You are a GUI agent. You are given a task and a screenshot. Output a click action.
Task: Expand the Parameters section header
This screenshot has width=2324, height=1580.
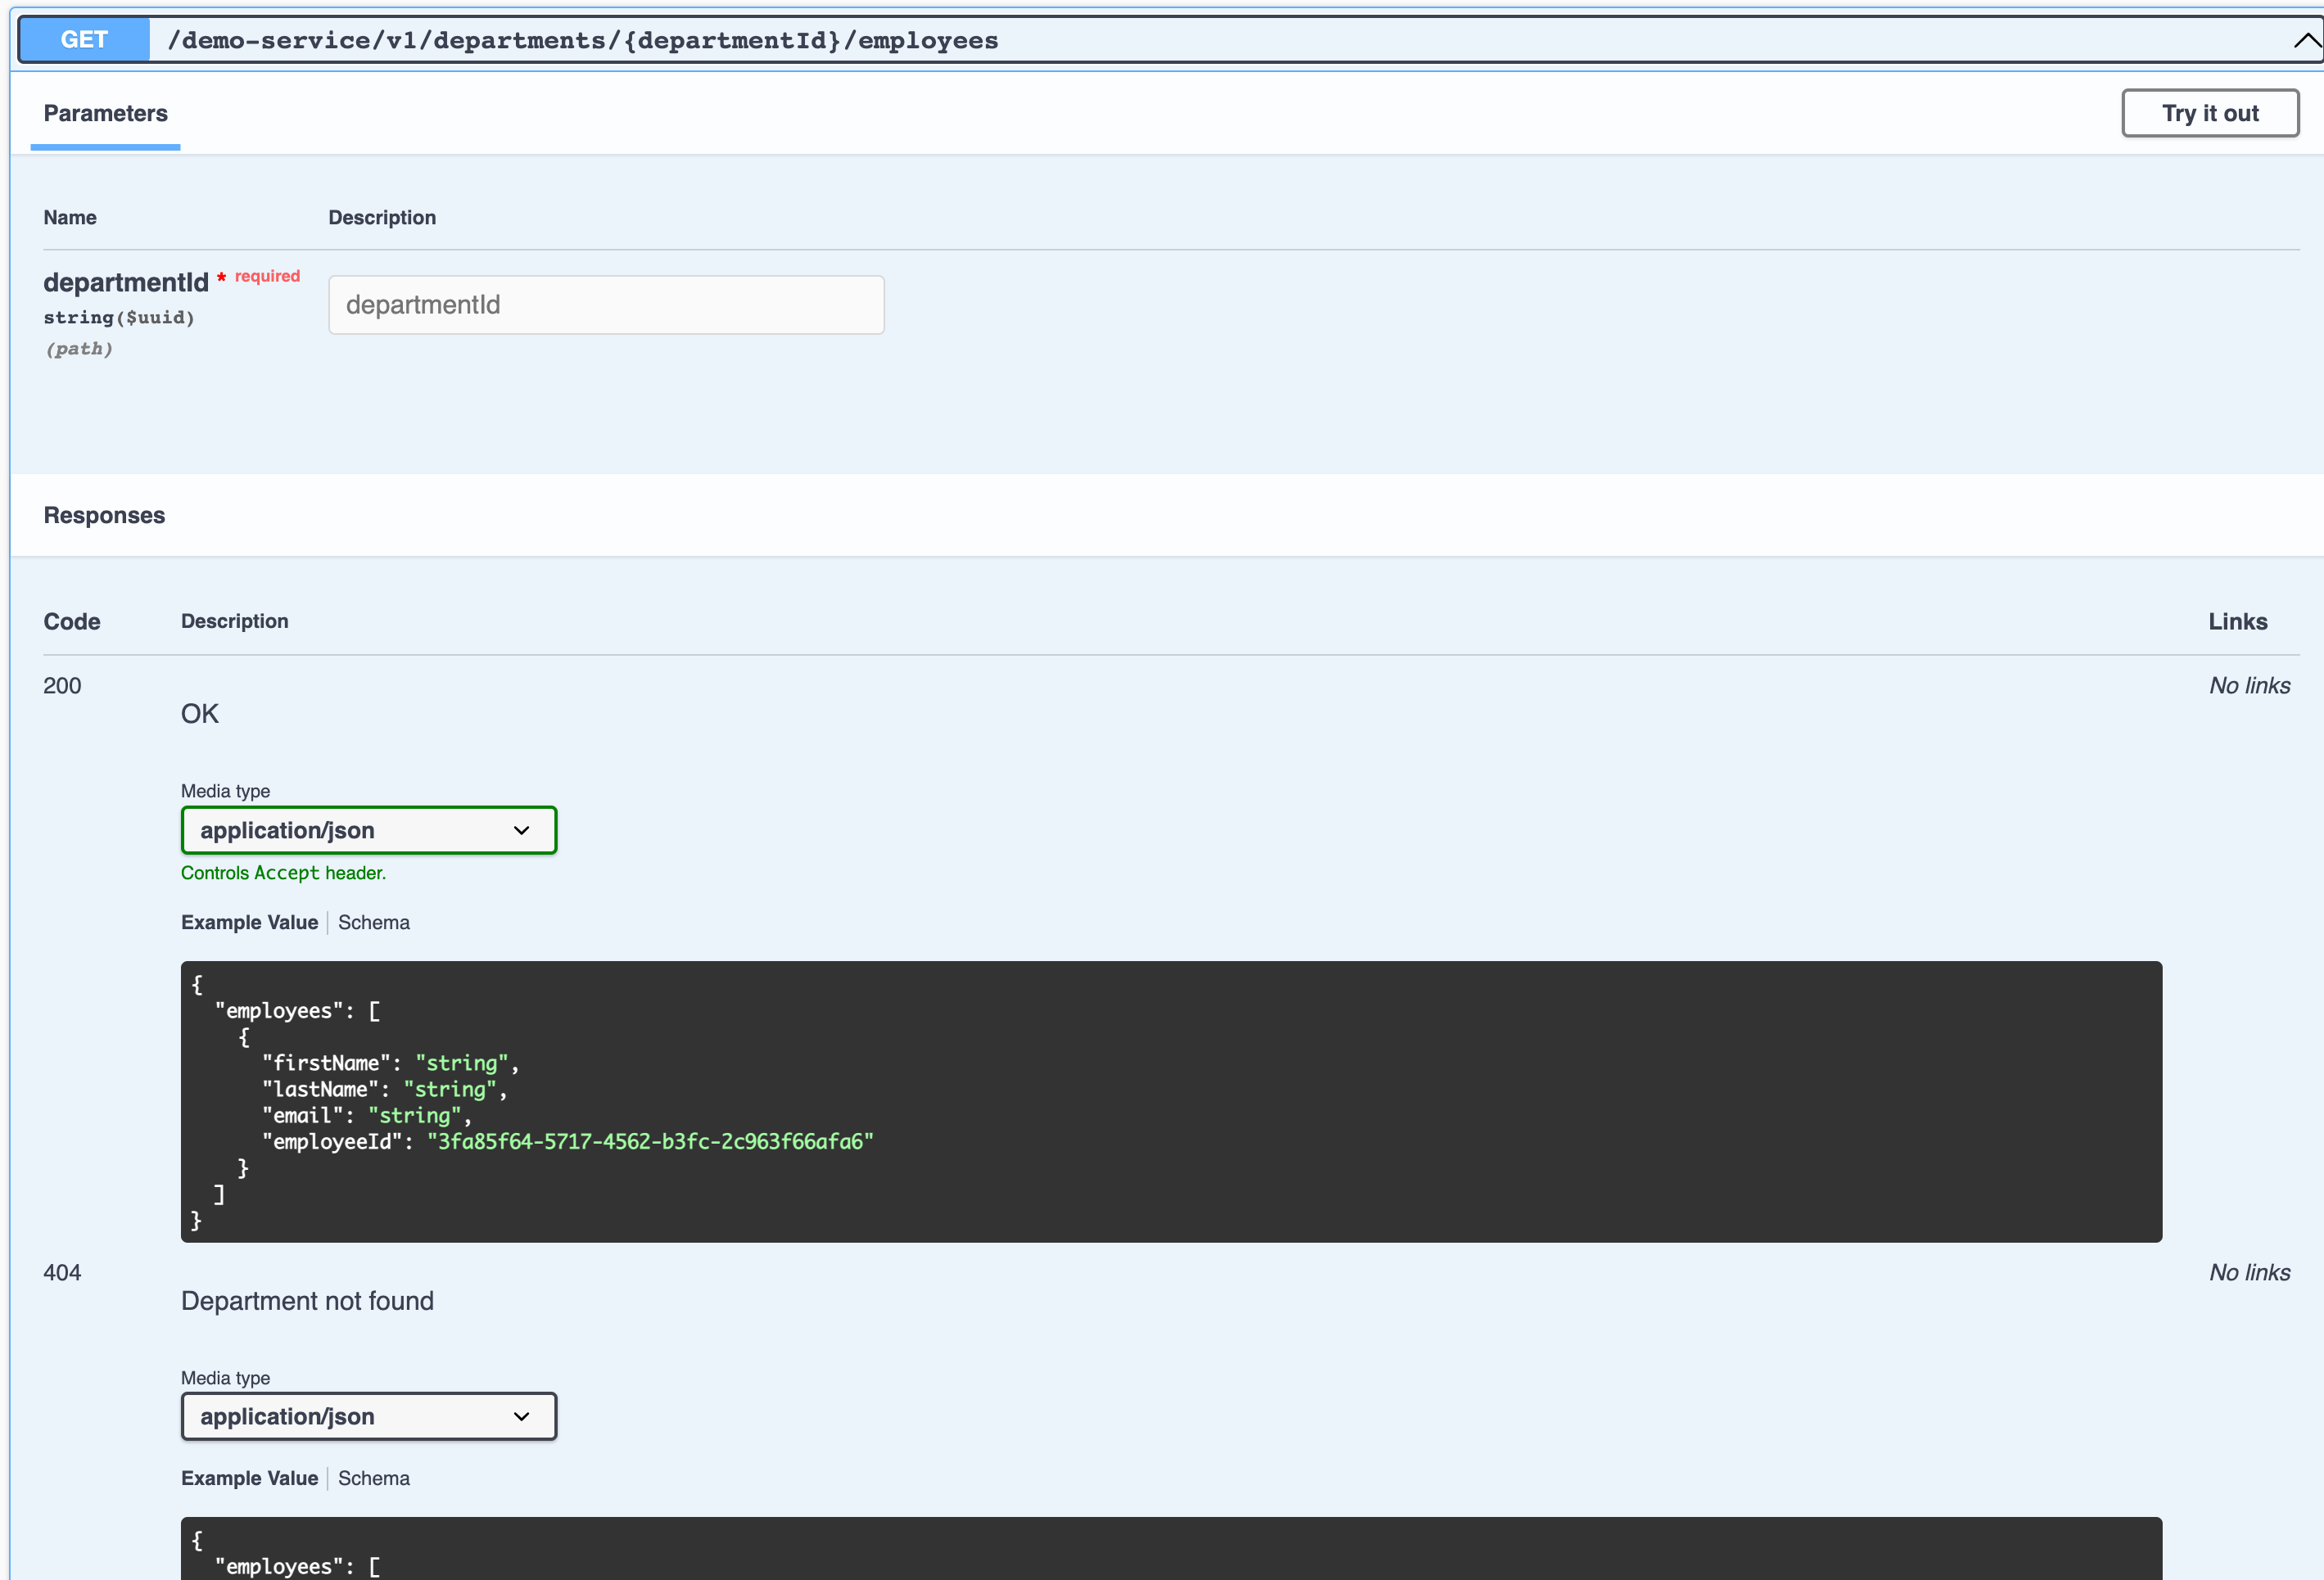[x=106, y=113]
